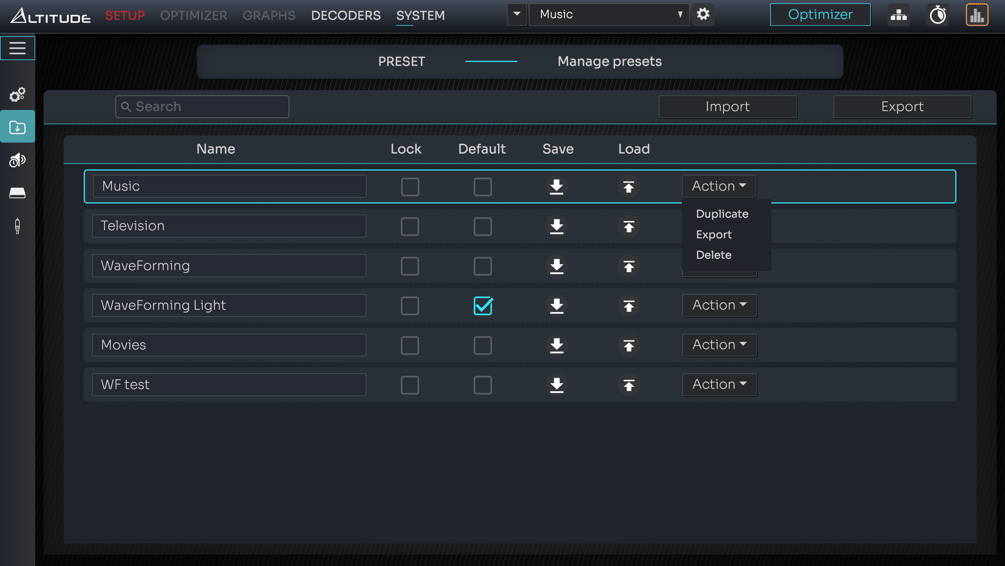Lock the WF test preset
The image size is (1005, 566).
(410, 385)
